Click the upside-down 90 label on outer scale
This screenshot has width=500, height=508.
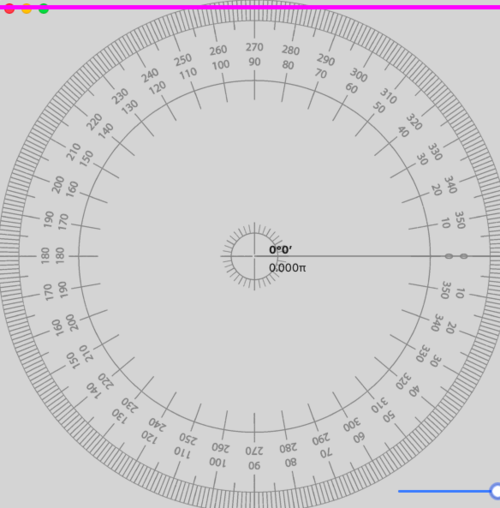[x=254, y=466]
